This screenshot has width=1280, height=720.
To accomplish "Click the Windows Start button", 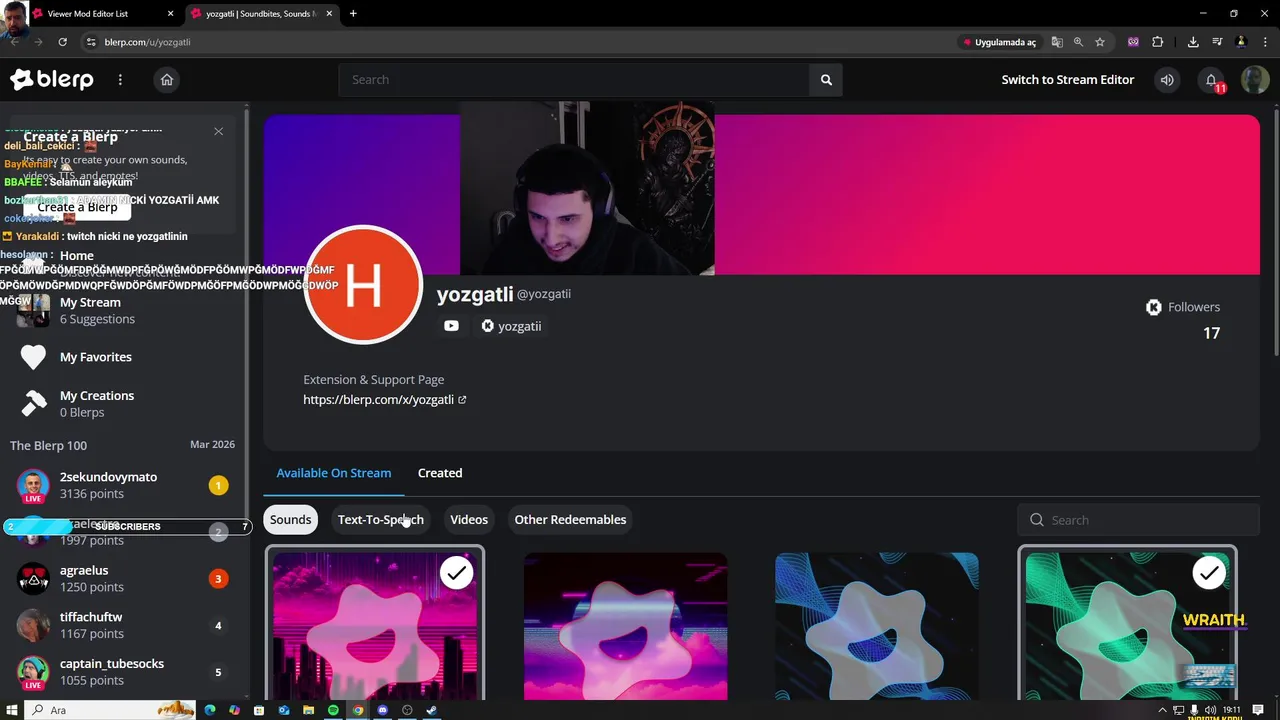I will point(11,710).
